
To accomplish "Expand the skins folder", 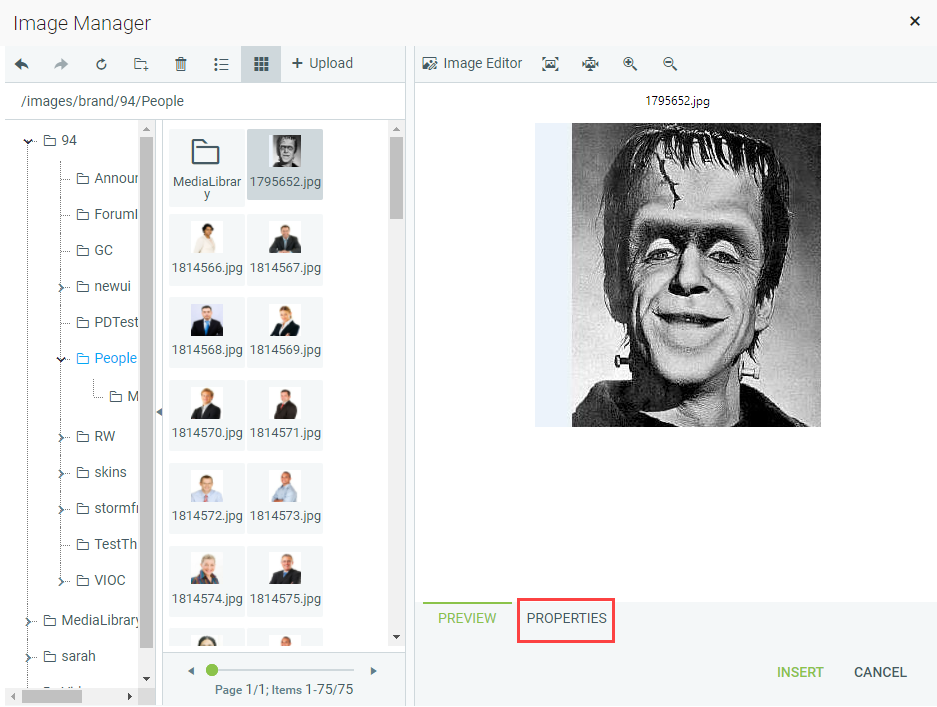I will tap(61, 473).
